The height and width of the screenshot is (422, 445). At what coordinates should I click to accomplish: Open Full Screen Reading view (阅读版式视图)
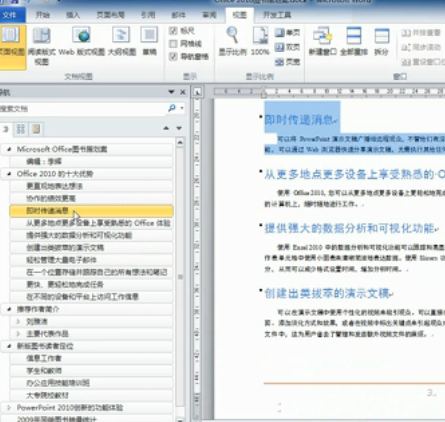point(42,47)
